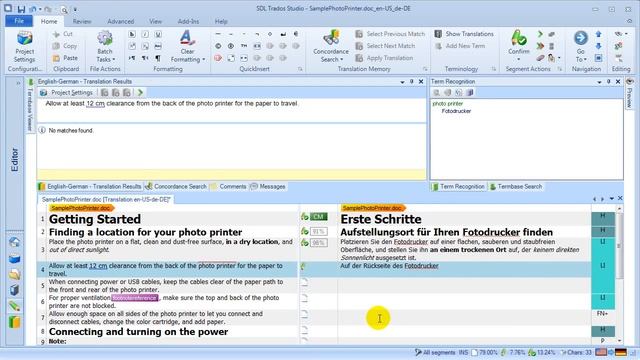Open the Add-Ins ribbon tab

tap(188, 21)
